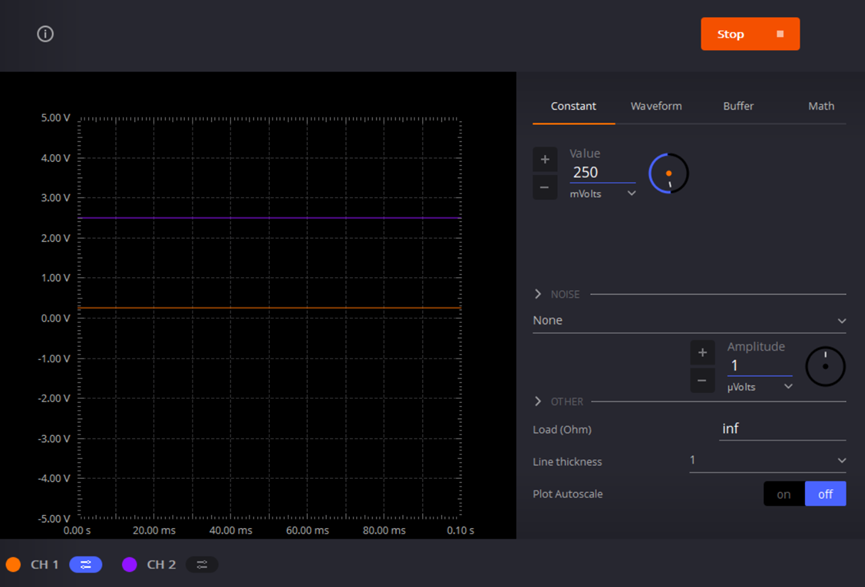Screen dimensions: 865x587
Task: Click the Value rotary knob
Action: point(668,173)
